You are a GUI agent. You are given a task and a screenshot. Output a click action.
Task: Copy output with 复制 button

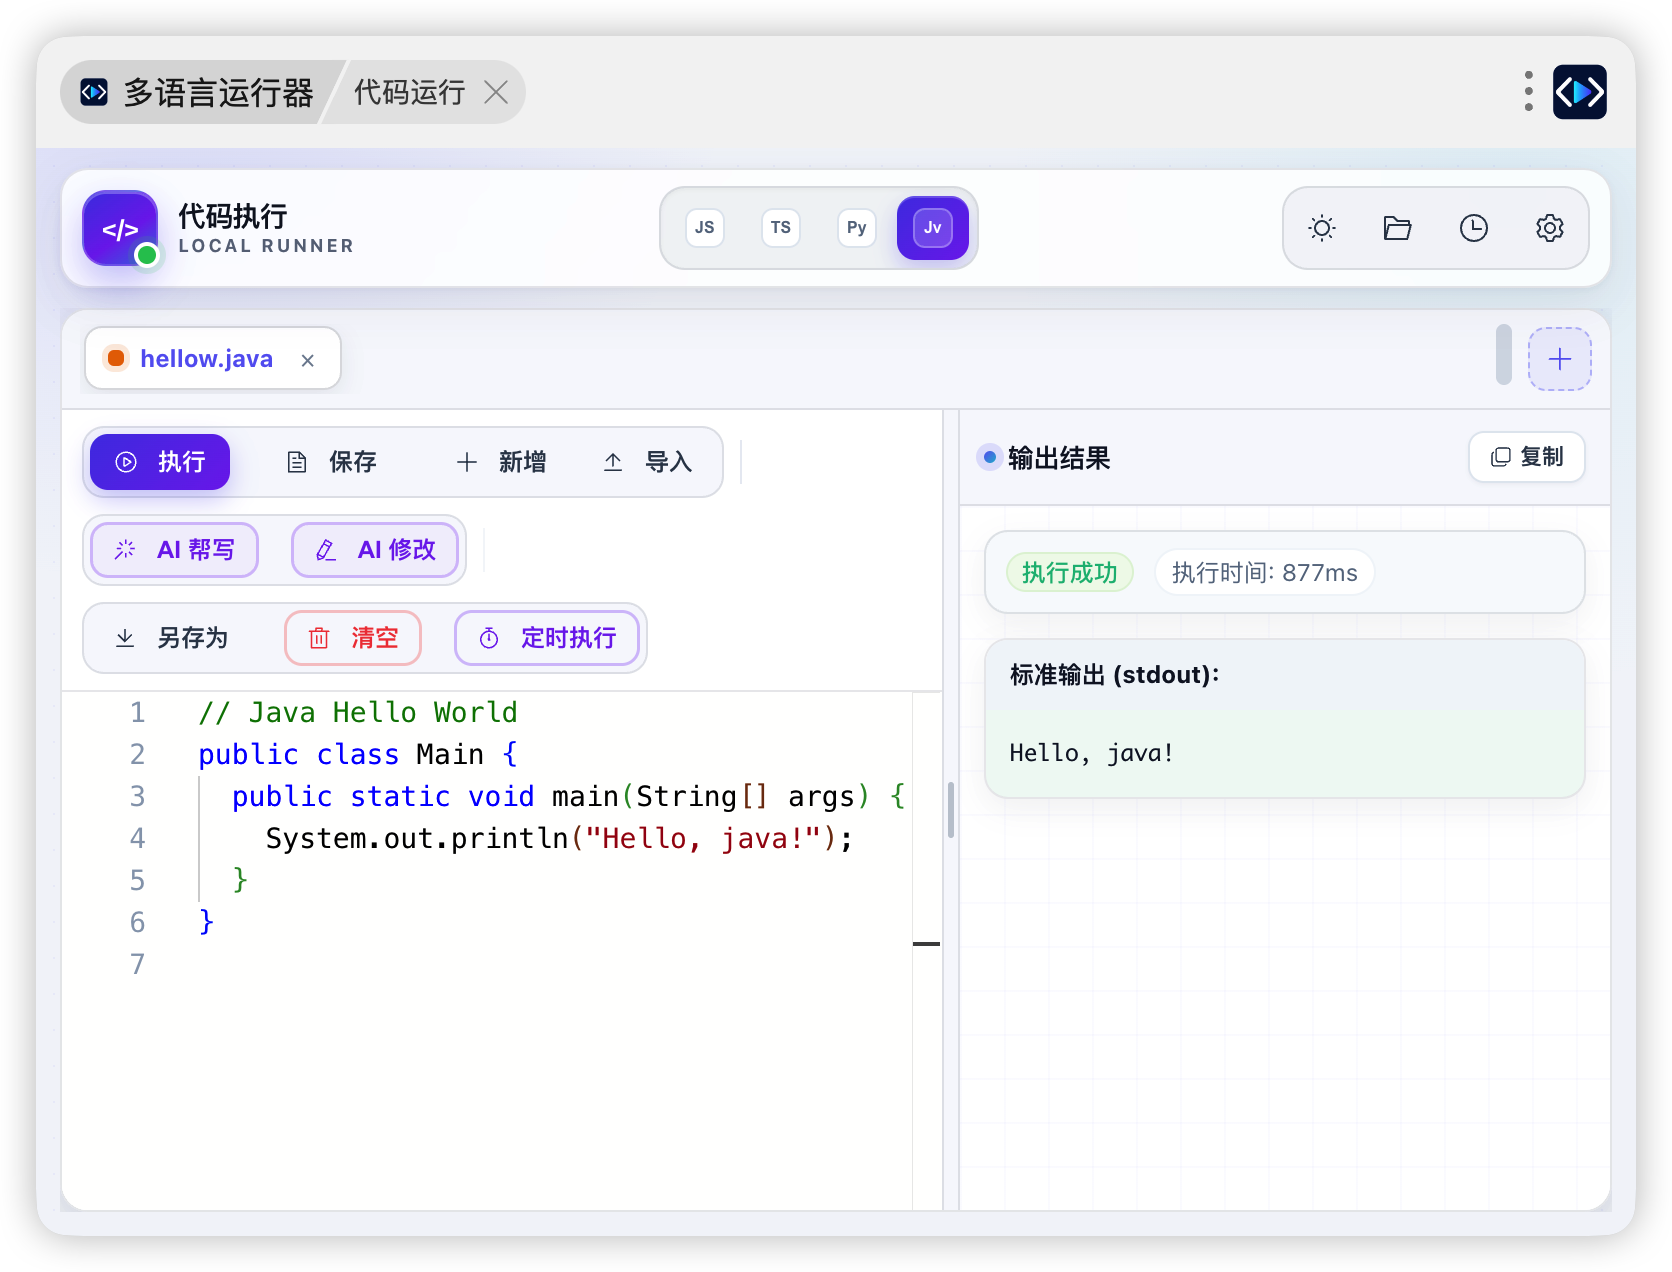point(1527,457)
